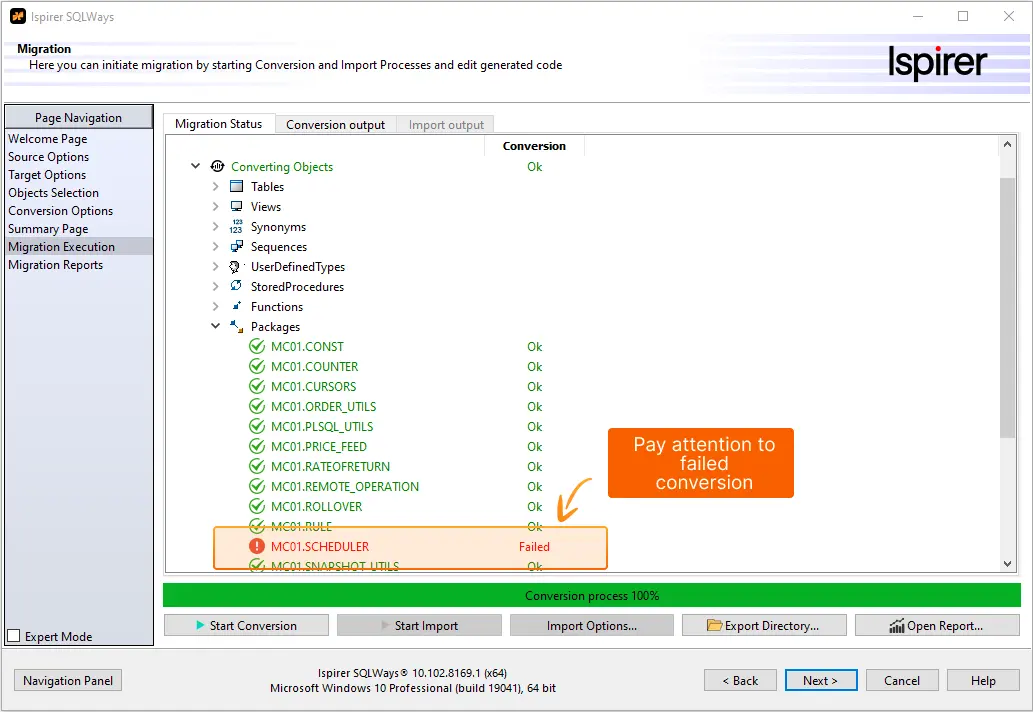Click the green check icon for MC01.PLSQL_UTILS

257,426
